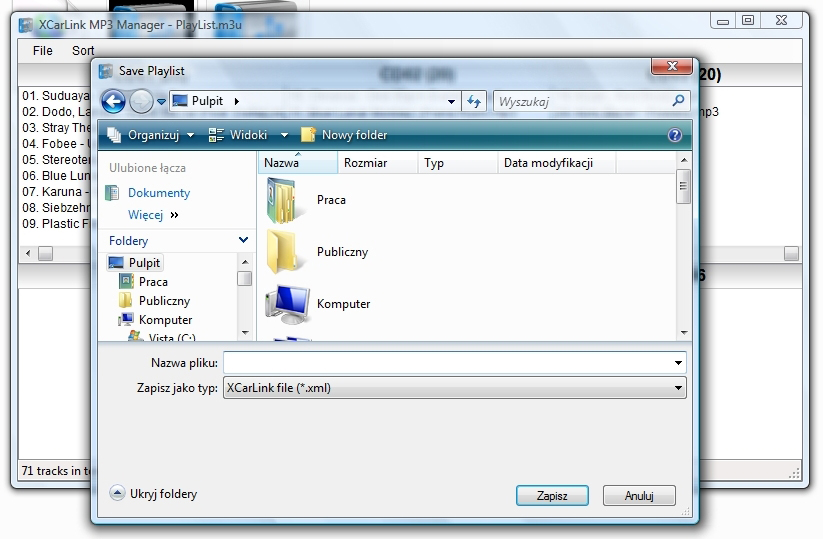Select the Praca folder icon in file list

[282, 200]
